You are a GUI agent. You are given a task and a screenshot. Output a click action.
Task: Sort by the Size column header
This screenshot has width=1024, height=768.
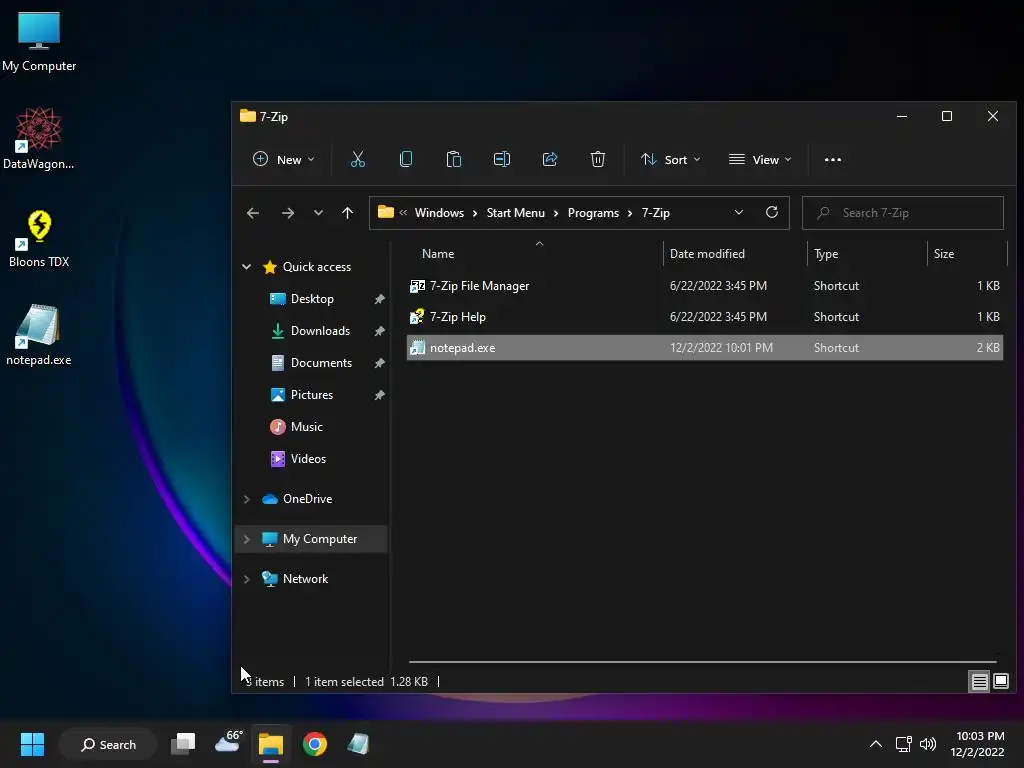pyautogui.click(x=967, y=253)
